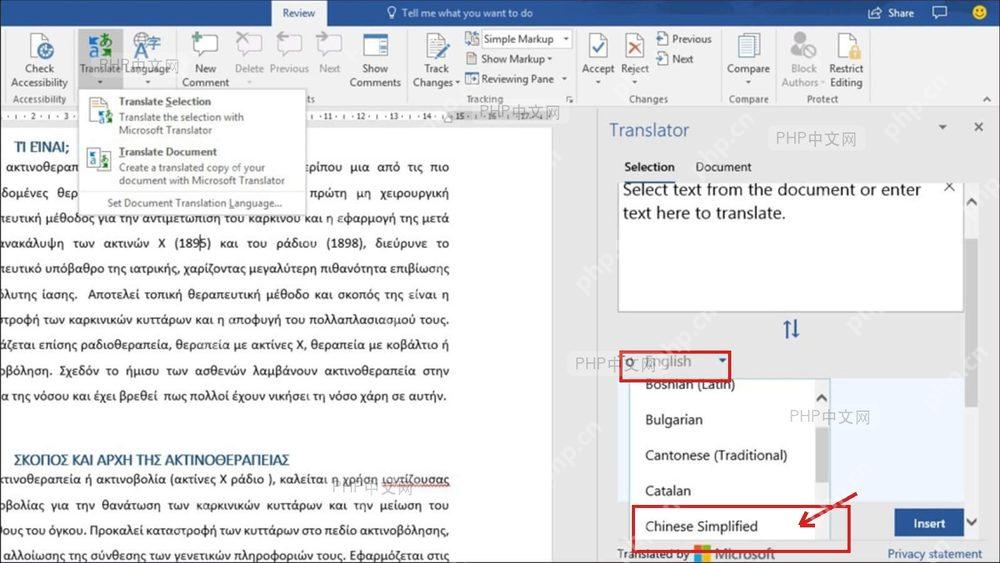Go to Previous comment
The image size is (1000, 563).
(289, 54)
